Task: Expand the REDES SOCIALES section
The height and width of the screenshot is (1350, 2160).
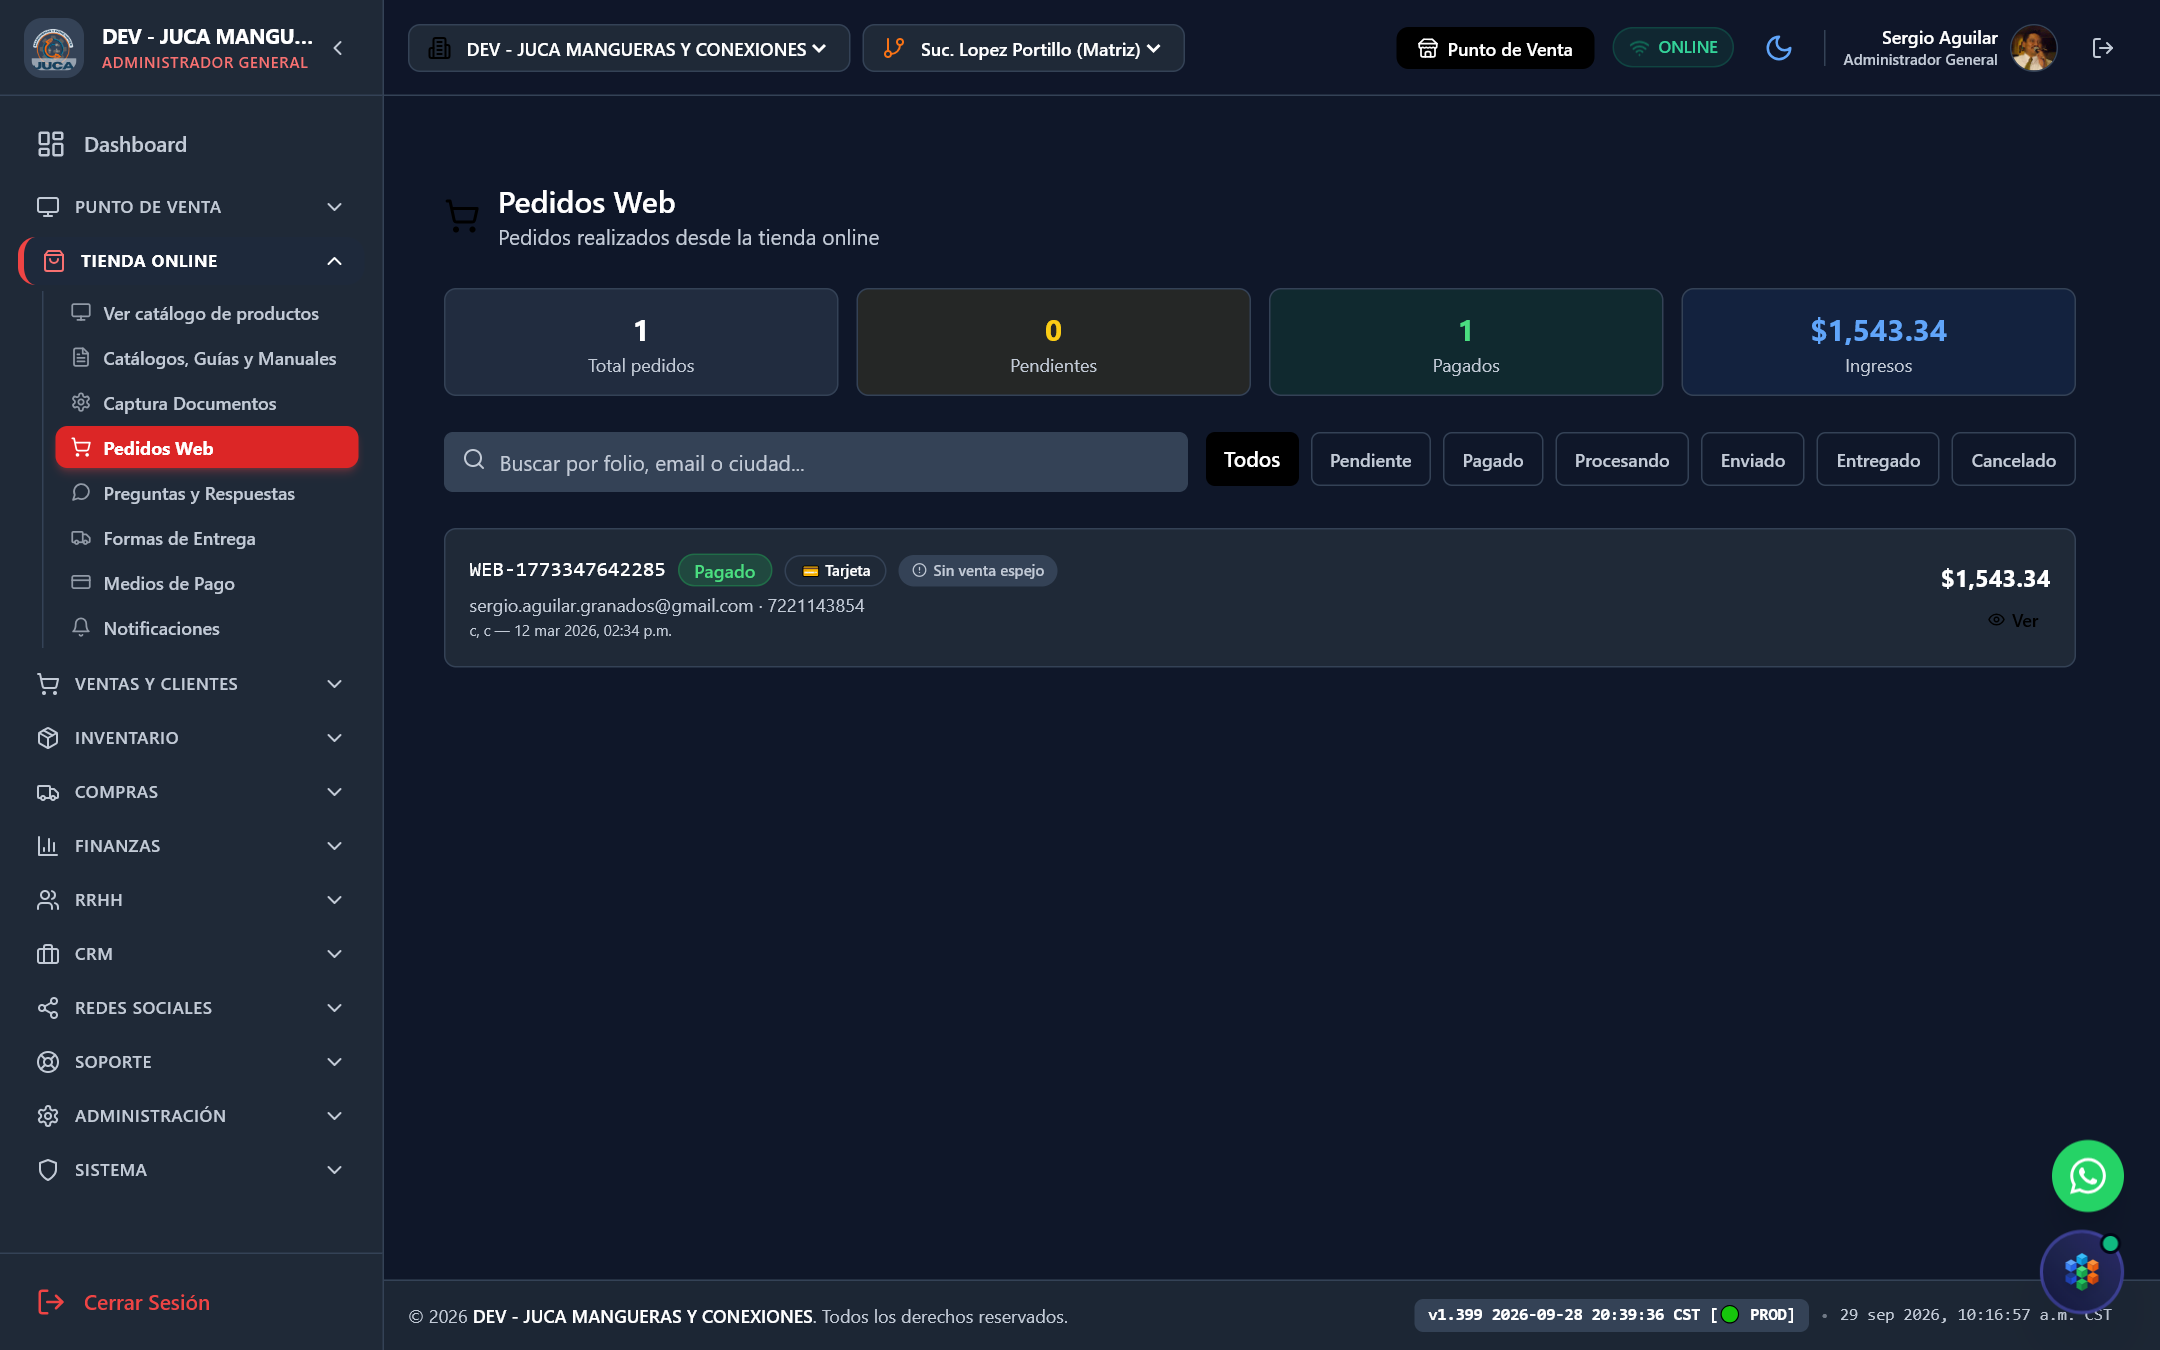Action: (x=191, y=1008)
